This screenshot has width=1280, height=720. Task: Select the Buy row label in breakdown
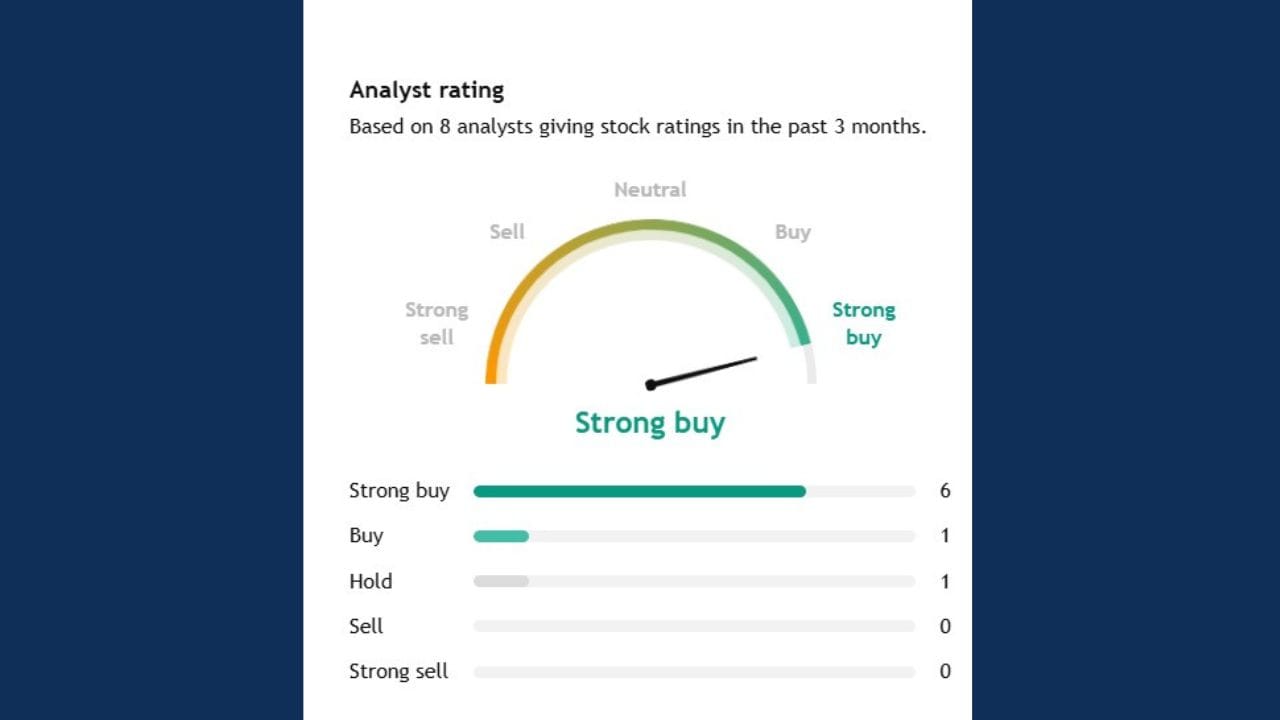pyautogui.click(x=366, y=536)
